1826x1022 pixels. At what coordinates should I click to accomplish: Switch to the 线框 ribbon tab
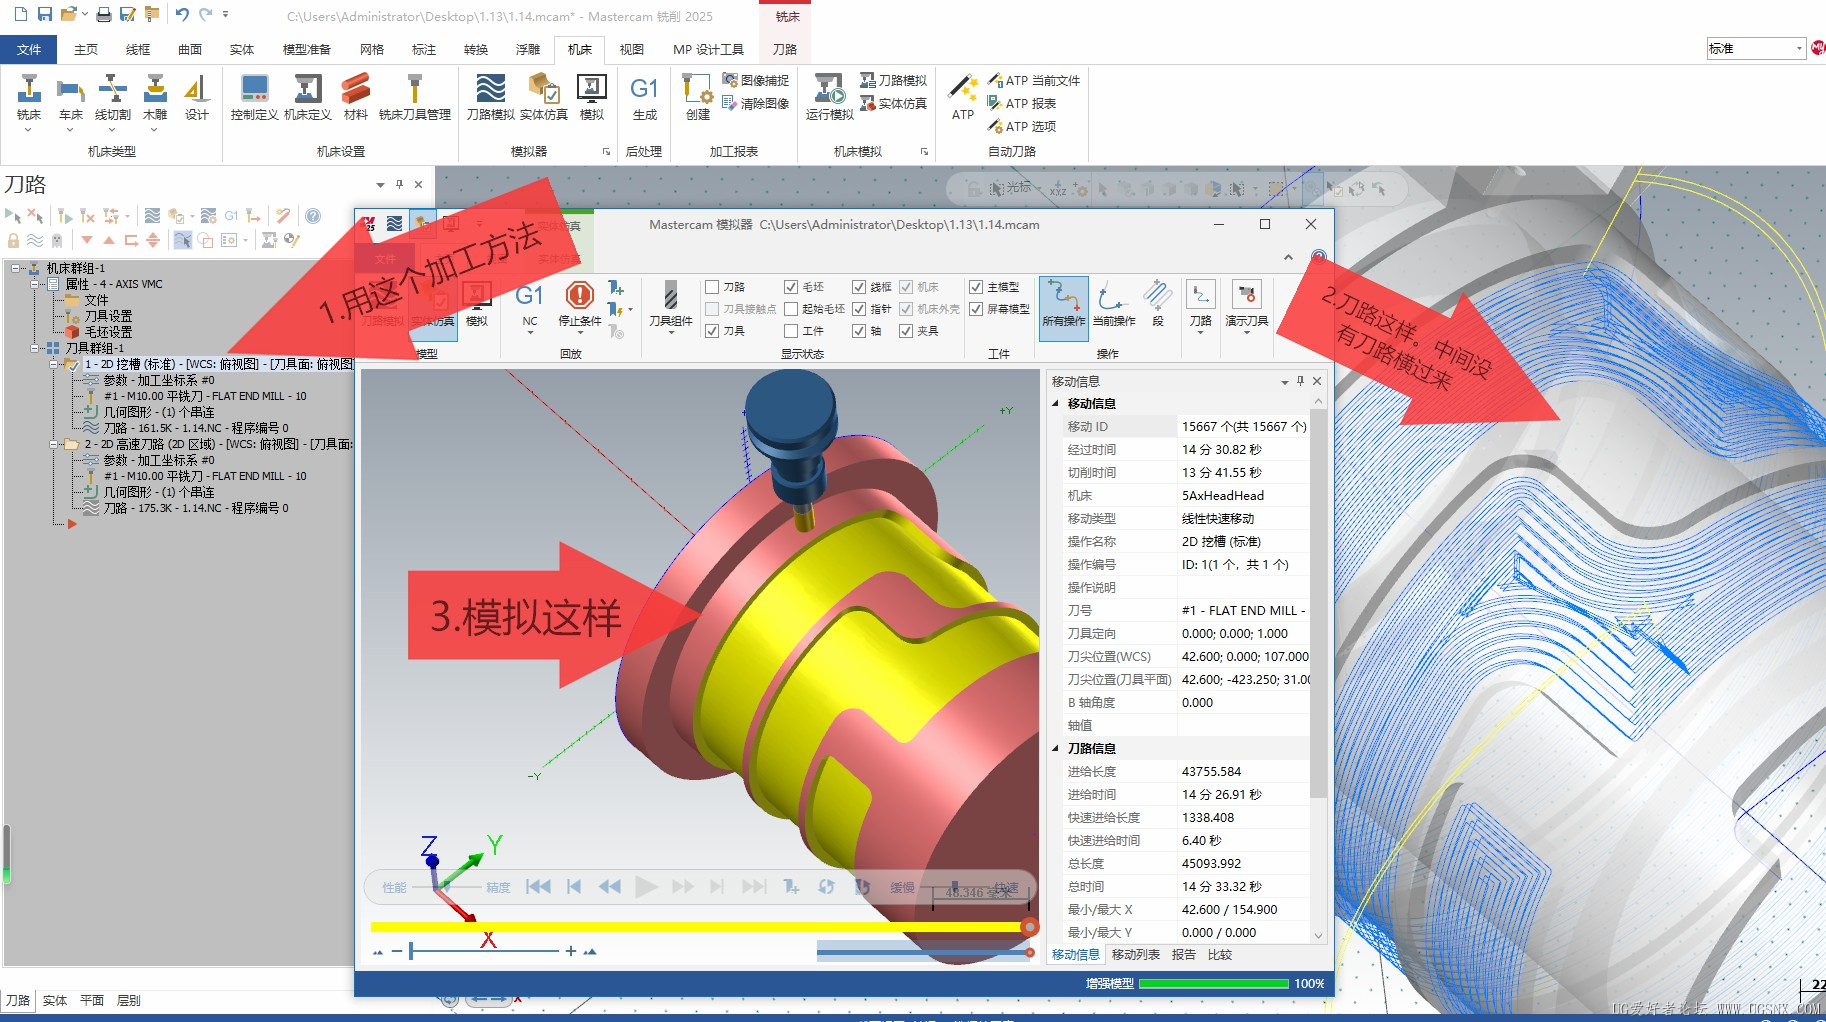[x=138, y=49]
